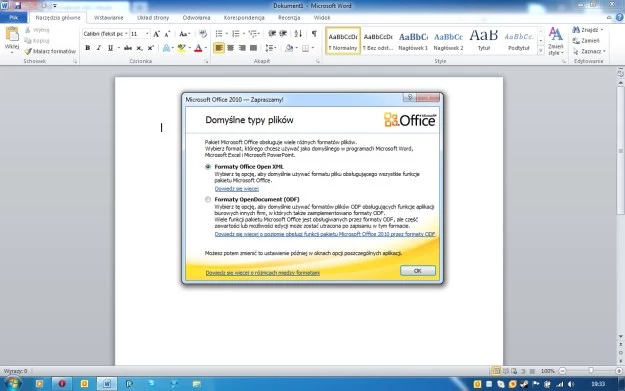The image size is (625, 391).
Task: Align text right
Action: pyautogui.click(x=242, y=48)
